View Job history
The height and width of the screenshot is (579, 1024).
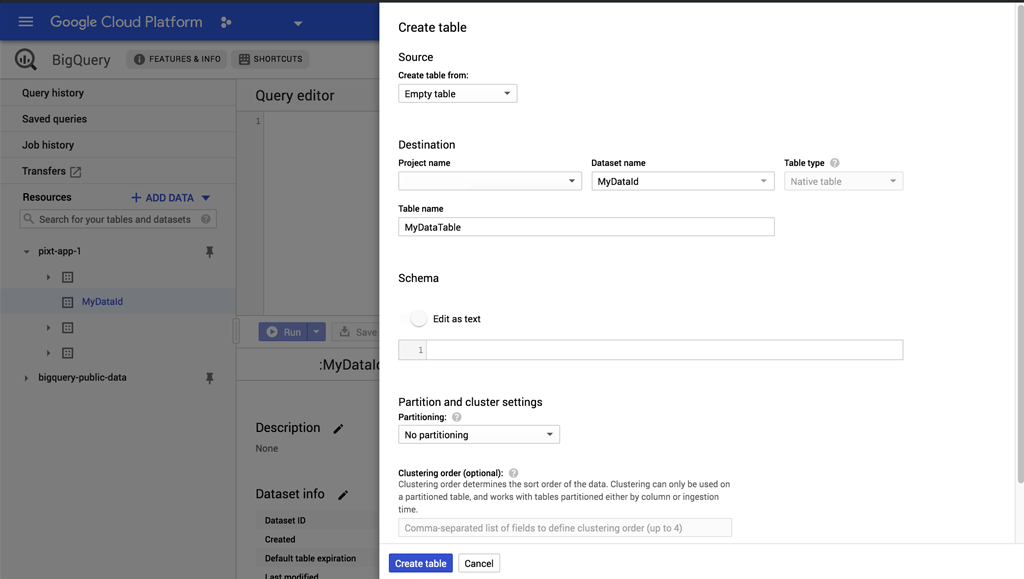(x=48, y=145)
